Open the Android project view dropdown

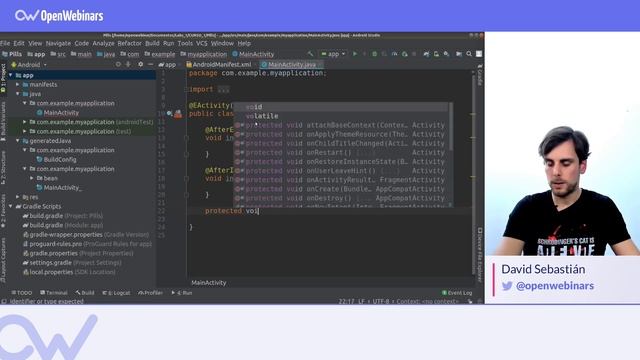29,64
